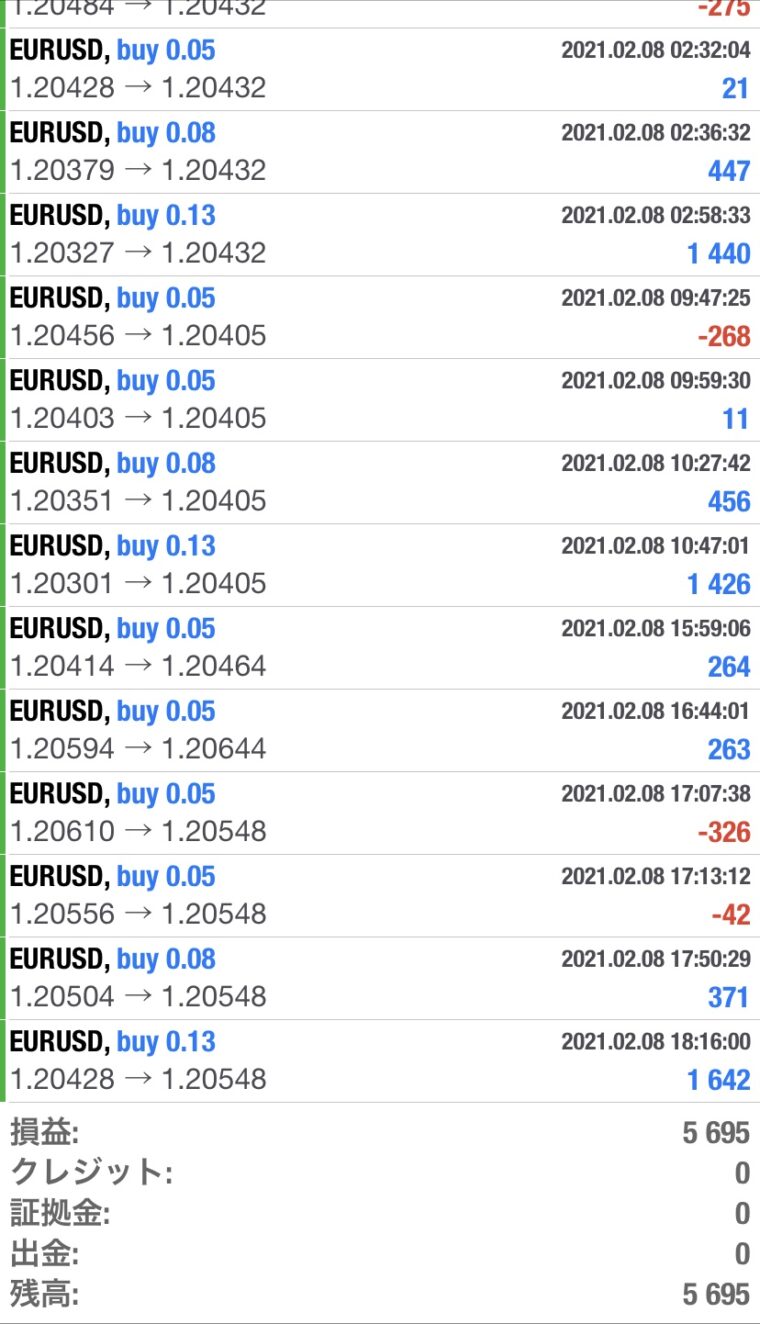The image size is (760, 1324).
Task: Tap the 出金 withdrawal row
Action: point(380,1253)
